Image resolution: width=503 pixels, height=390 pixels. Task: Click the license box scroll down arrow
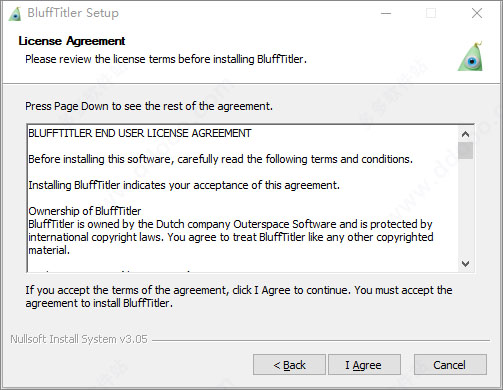tap(465, 264)
